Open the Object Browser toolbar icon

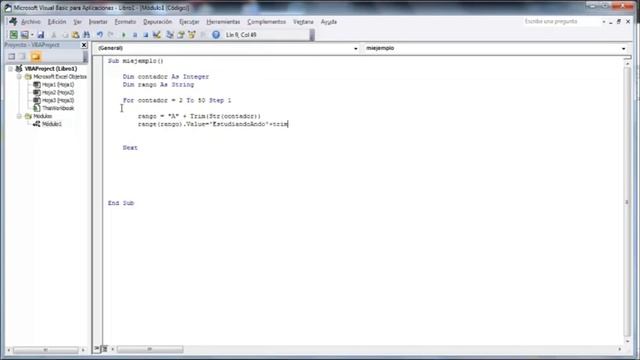(192, 35)
